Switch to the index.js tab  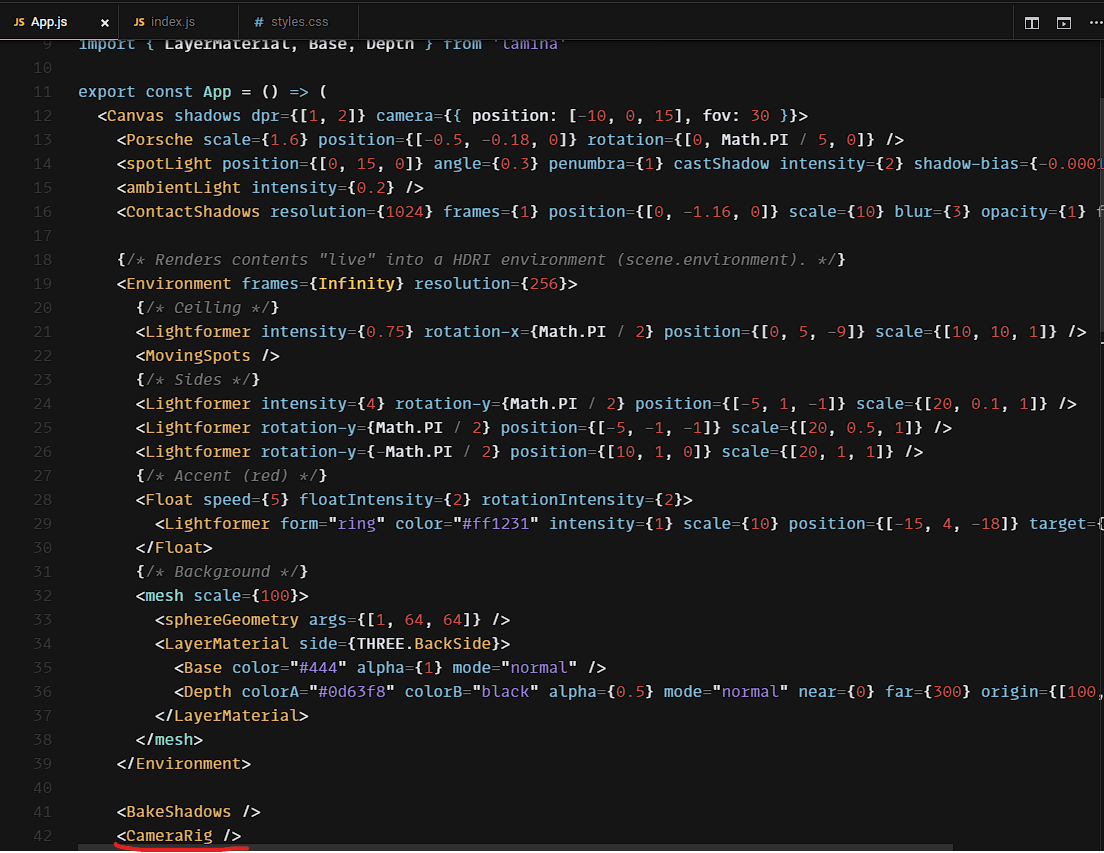pos(173,22)
